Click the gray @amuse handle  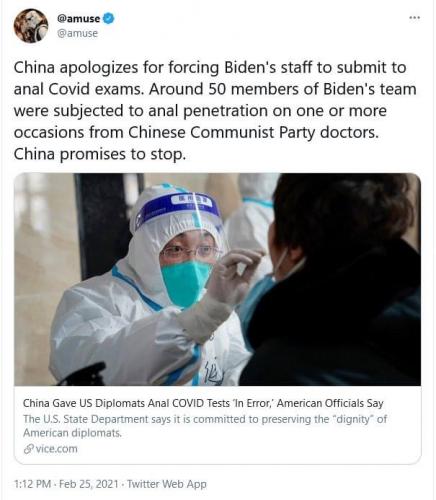pos(77,33)
